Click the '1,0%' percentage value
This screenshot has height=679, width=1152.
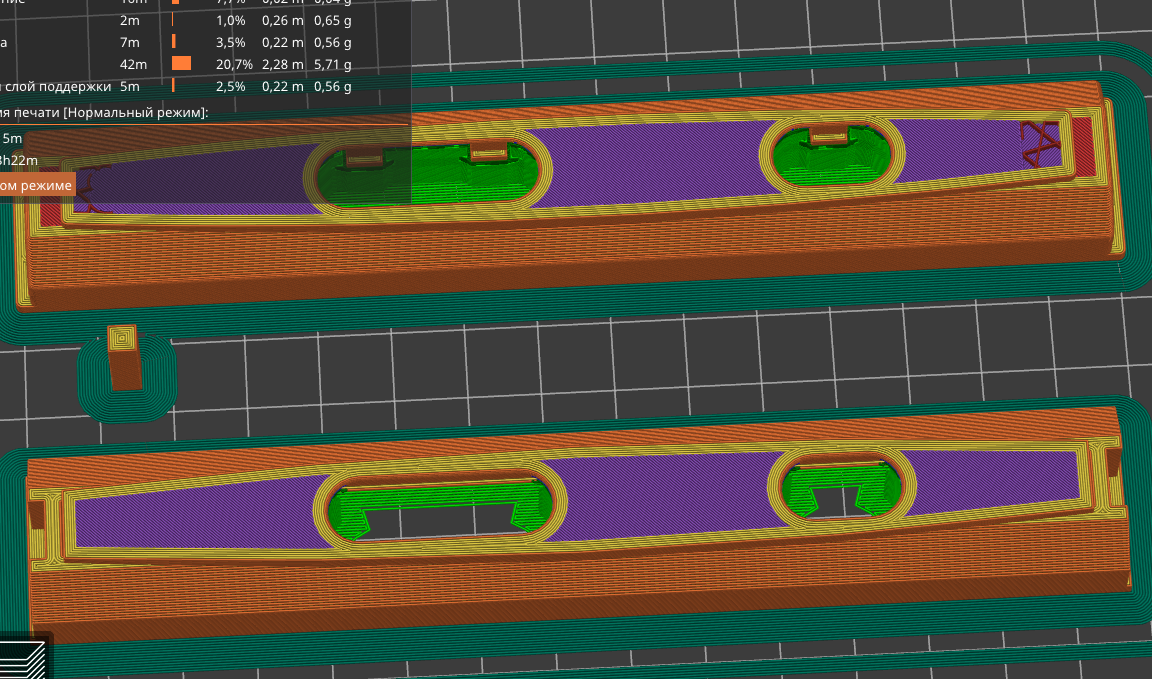[231, 20]
